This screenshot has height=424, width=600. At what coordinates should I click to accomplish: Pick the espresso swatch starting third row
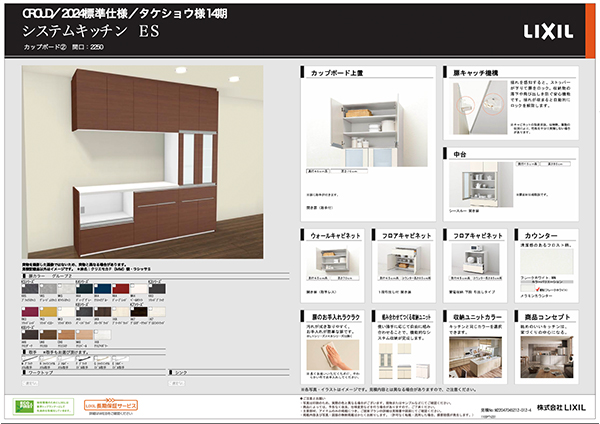point(30,335)
